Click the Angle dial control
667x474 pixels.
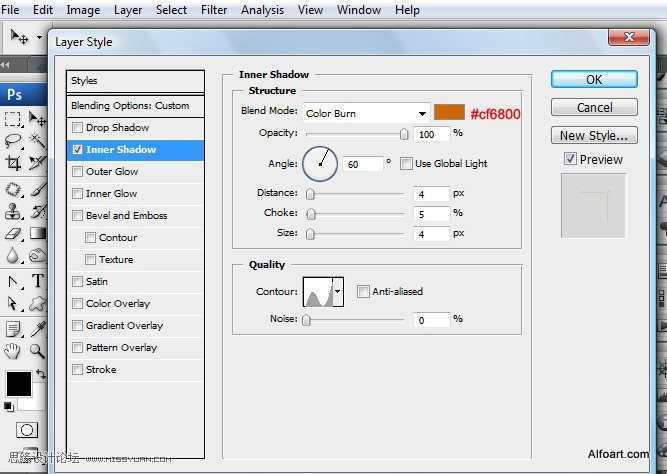tap(320, 164)
